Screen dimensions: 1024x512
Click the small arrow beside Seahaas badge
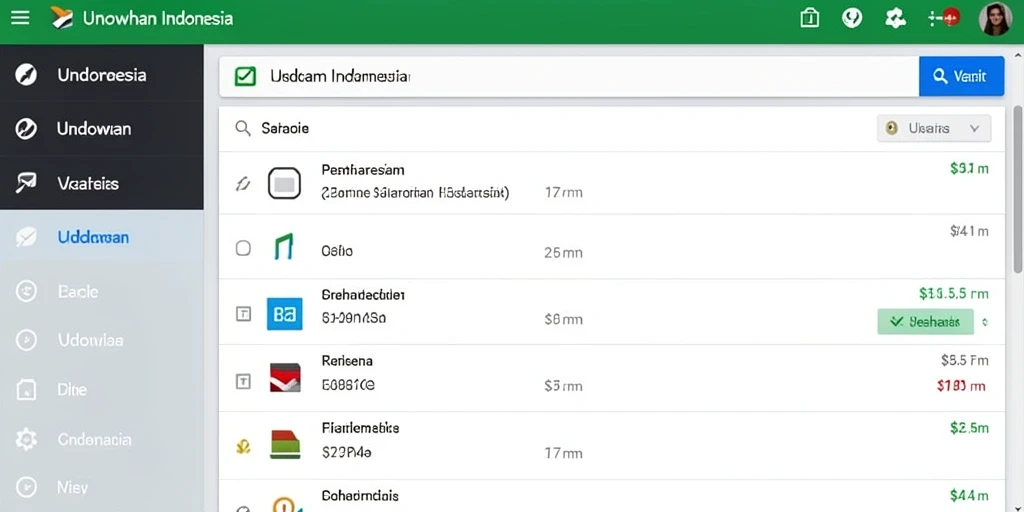click(x=985, y=322)
